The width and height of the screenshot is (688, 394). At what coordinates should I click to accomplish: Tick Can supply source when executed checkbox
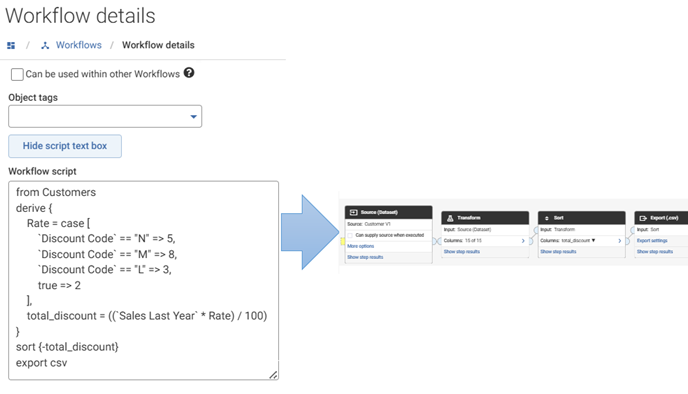pos(350,236)
